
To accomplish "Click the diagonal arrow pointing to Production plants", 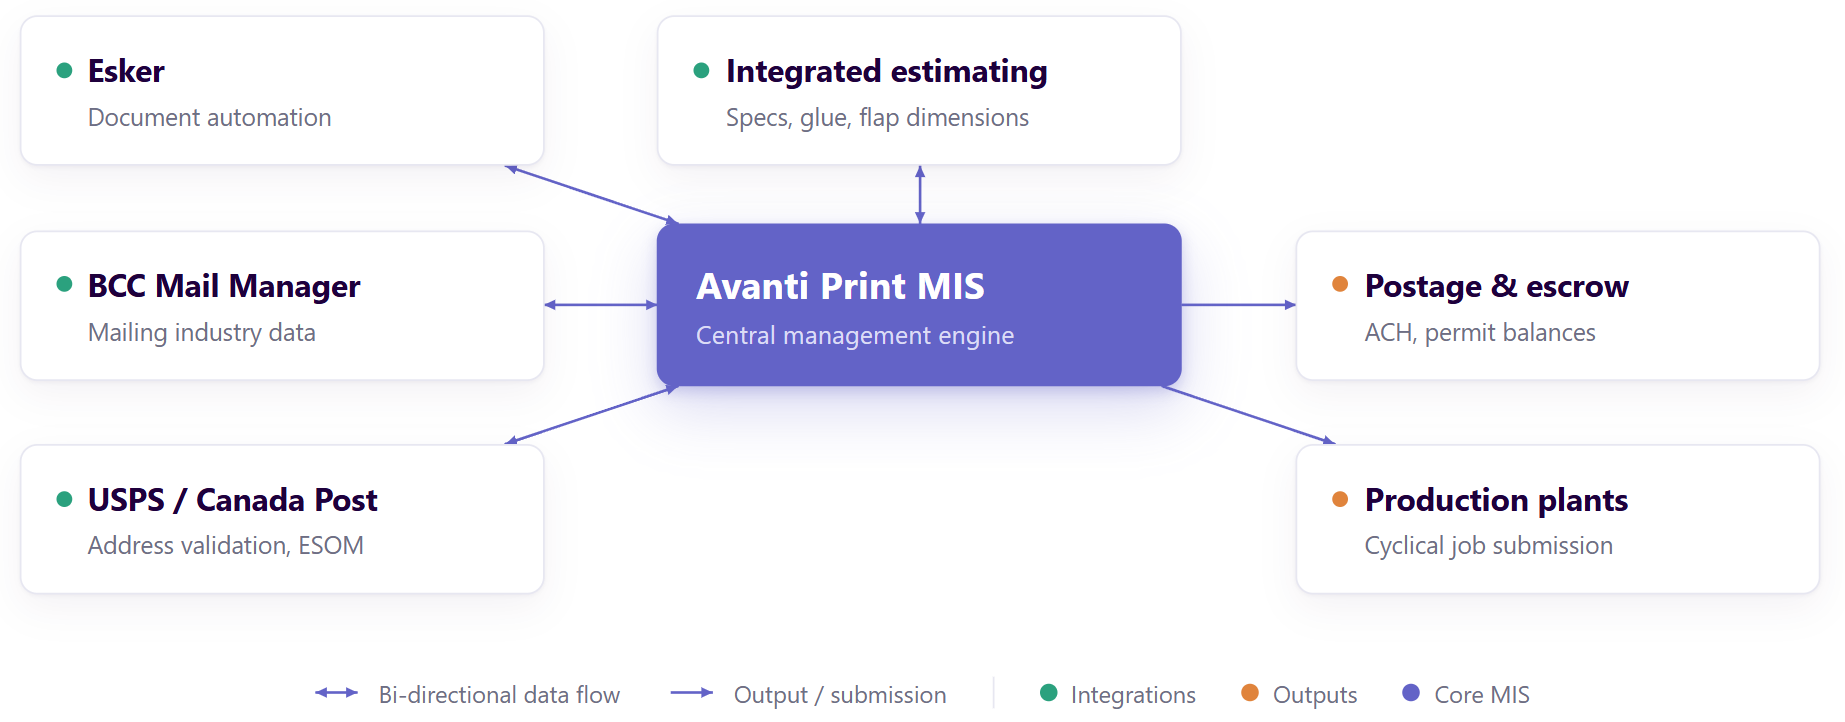I will click(1248, 415).
